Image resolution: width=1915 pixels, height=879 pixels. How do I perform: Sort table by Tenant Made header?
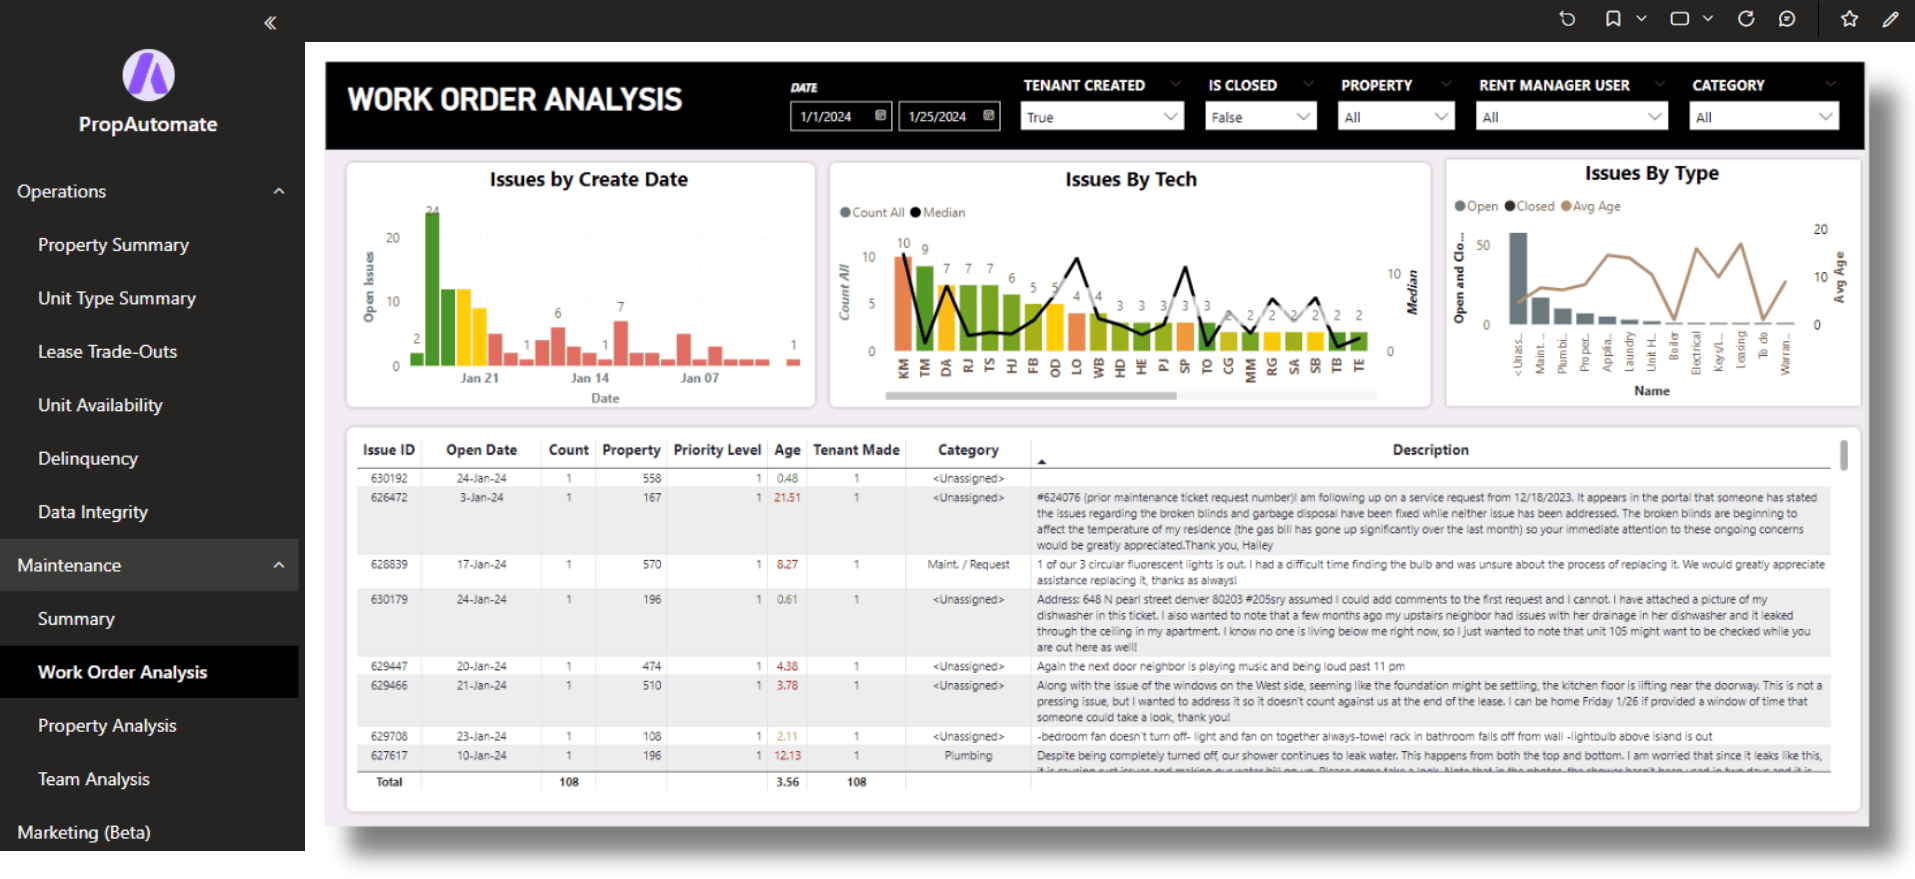pyautogui.click(x=856, y=450)
